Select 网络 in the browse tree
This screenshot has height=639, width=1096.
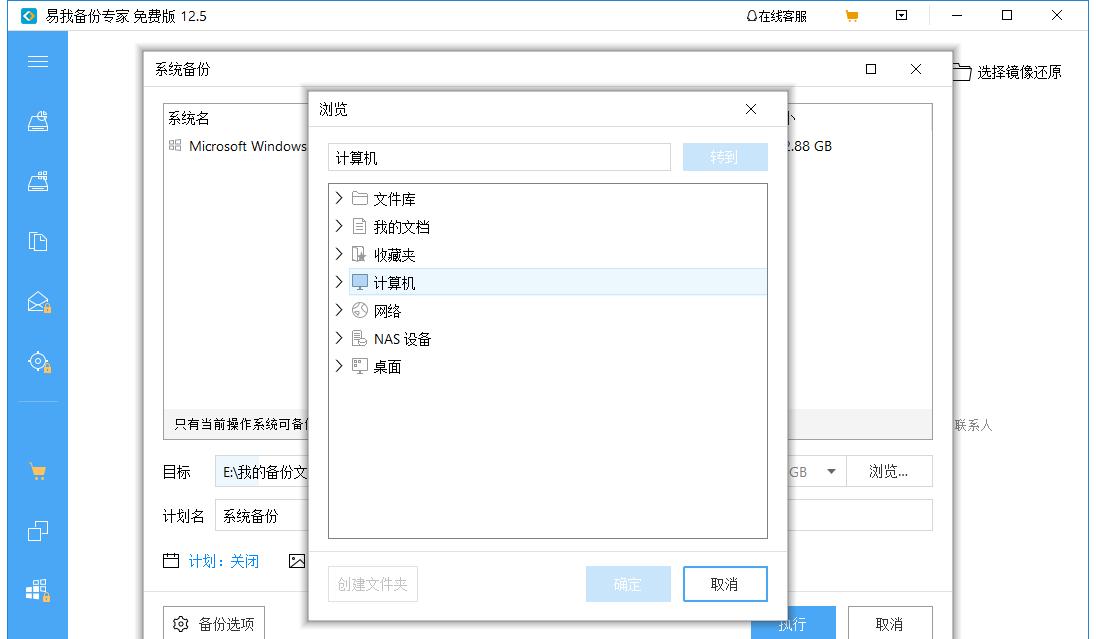coord(387,311)
